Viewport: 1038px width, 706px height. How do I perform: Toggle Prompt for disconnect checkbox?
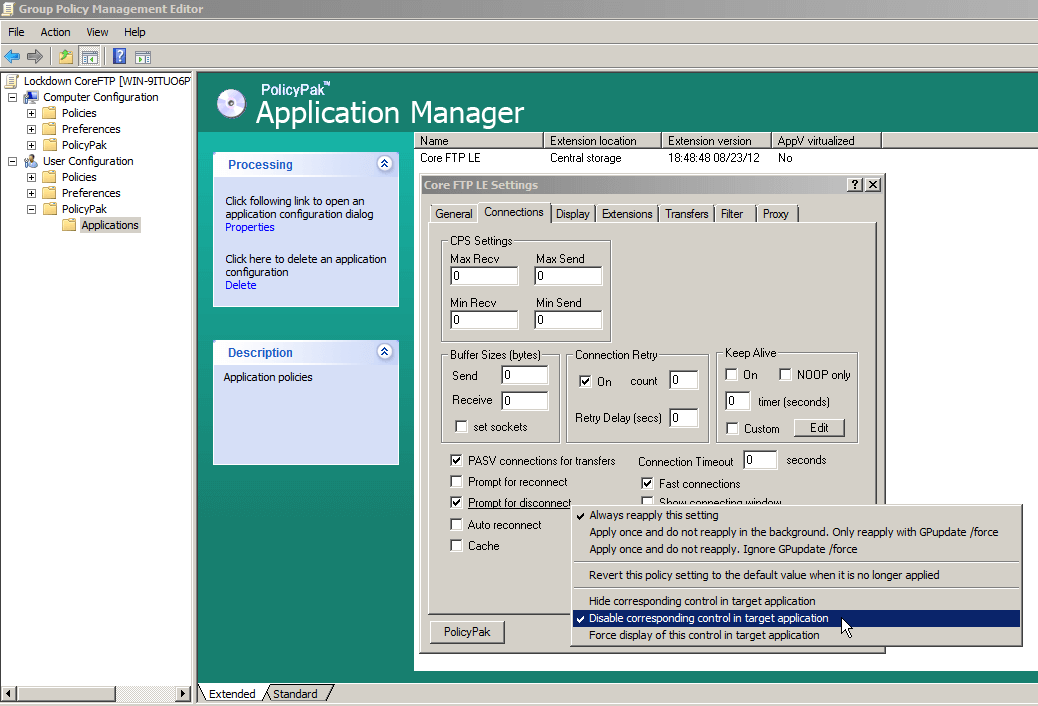[x=456, y=503]
